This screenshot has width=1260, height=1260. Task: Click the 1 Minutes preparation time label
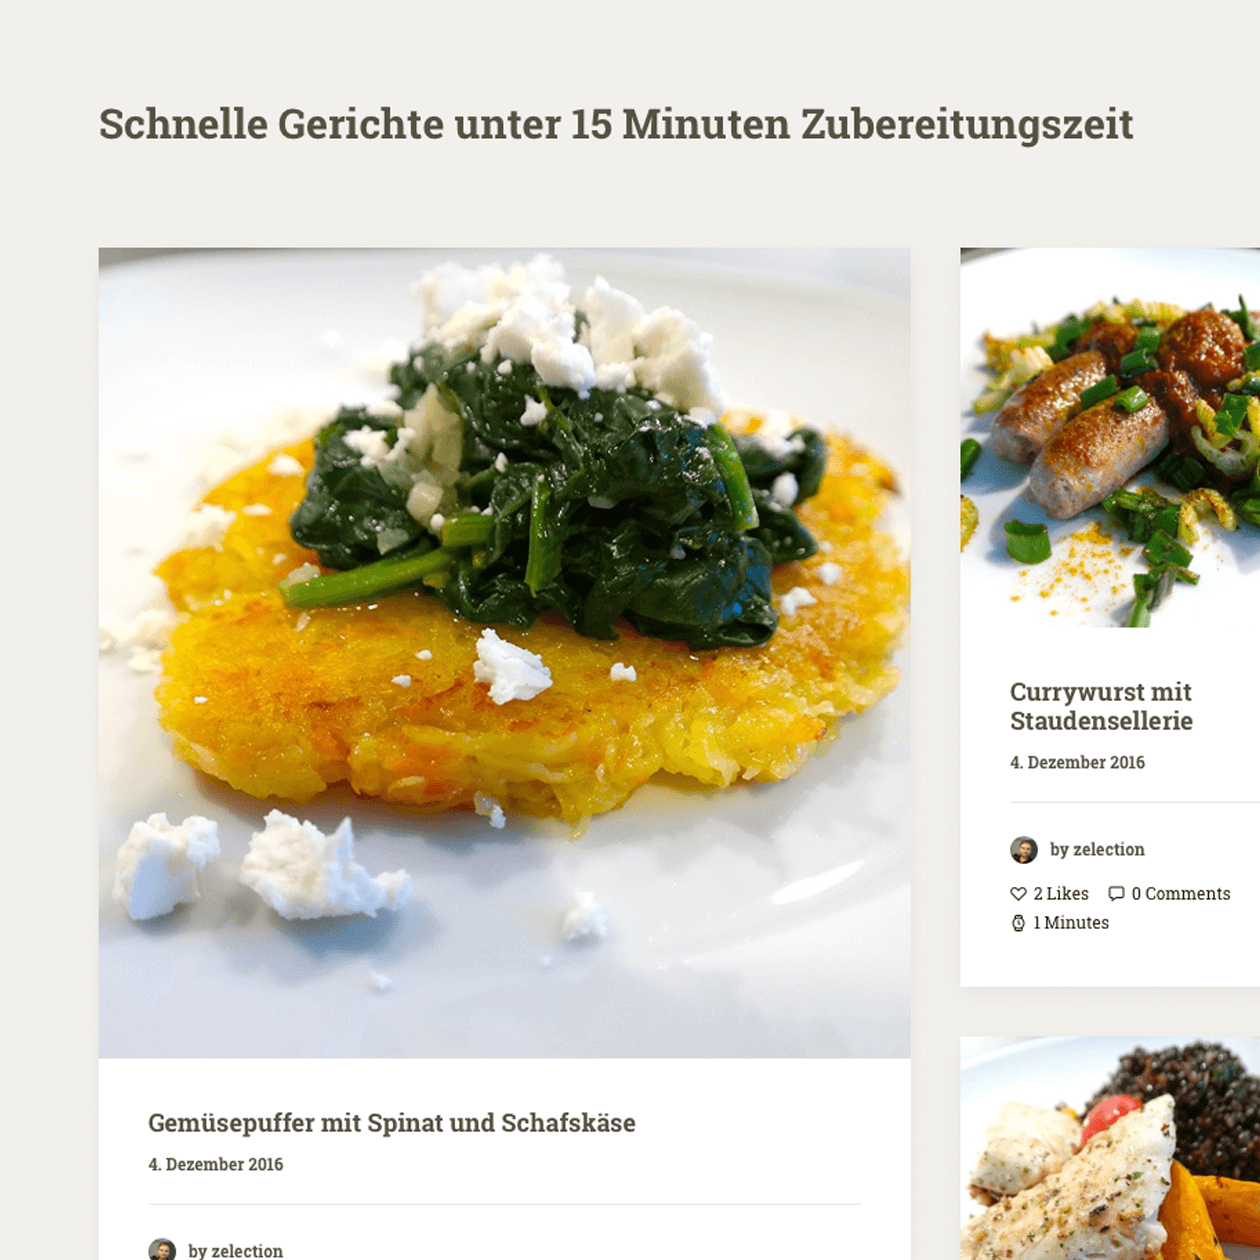(x=1071, y=923)
